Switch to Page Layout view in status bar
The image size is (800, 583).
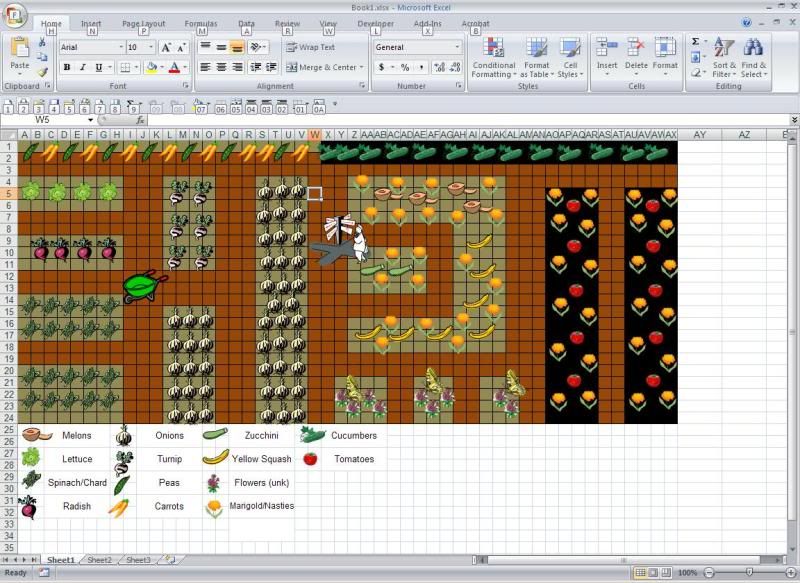[x=653, y=572]
